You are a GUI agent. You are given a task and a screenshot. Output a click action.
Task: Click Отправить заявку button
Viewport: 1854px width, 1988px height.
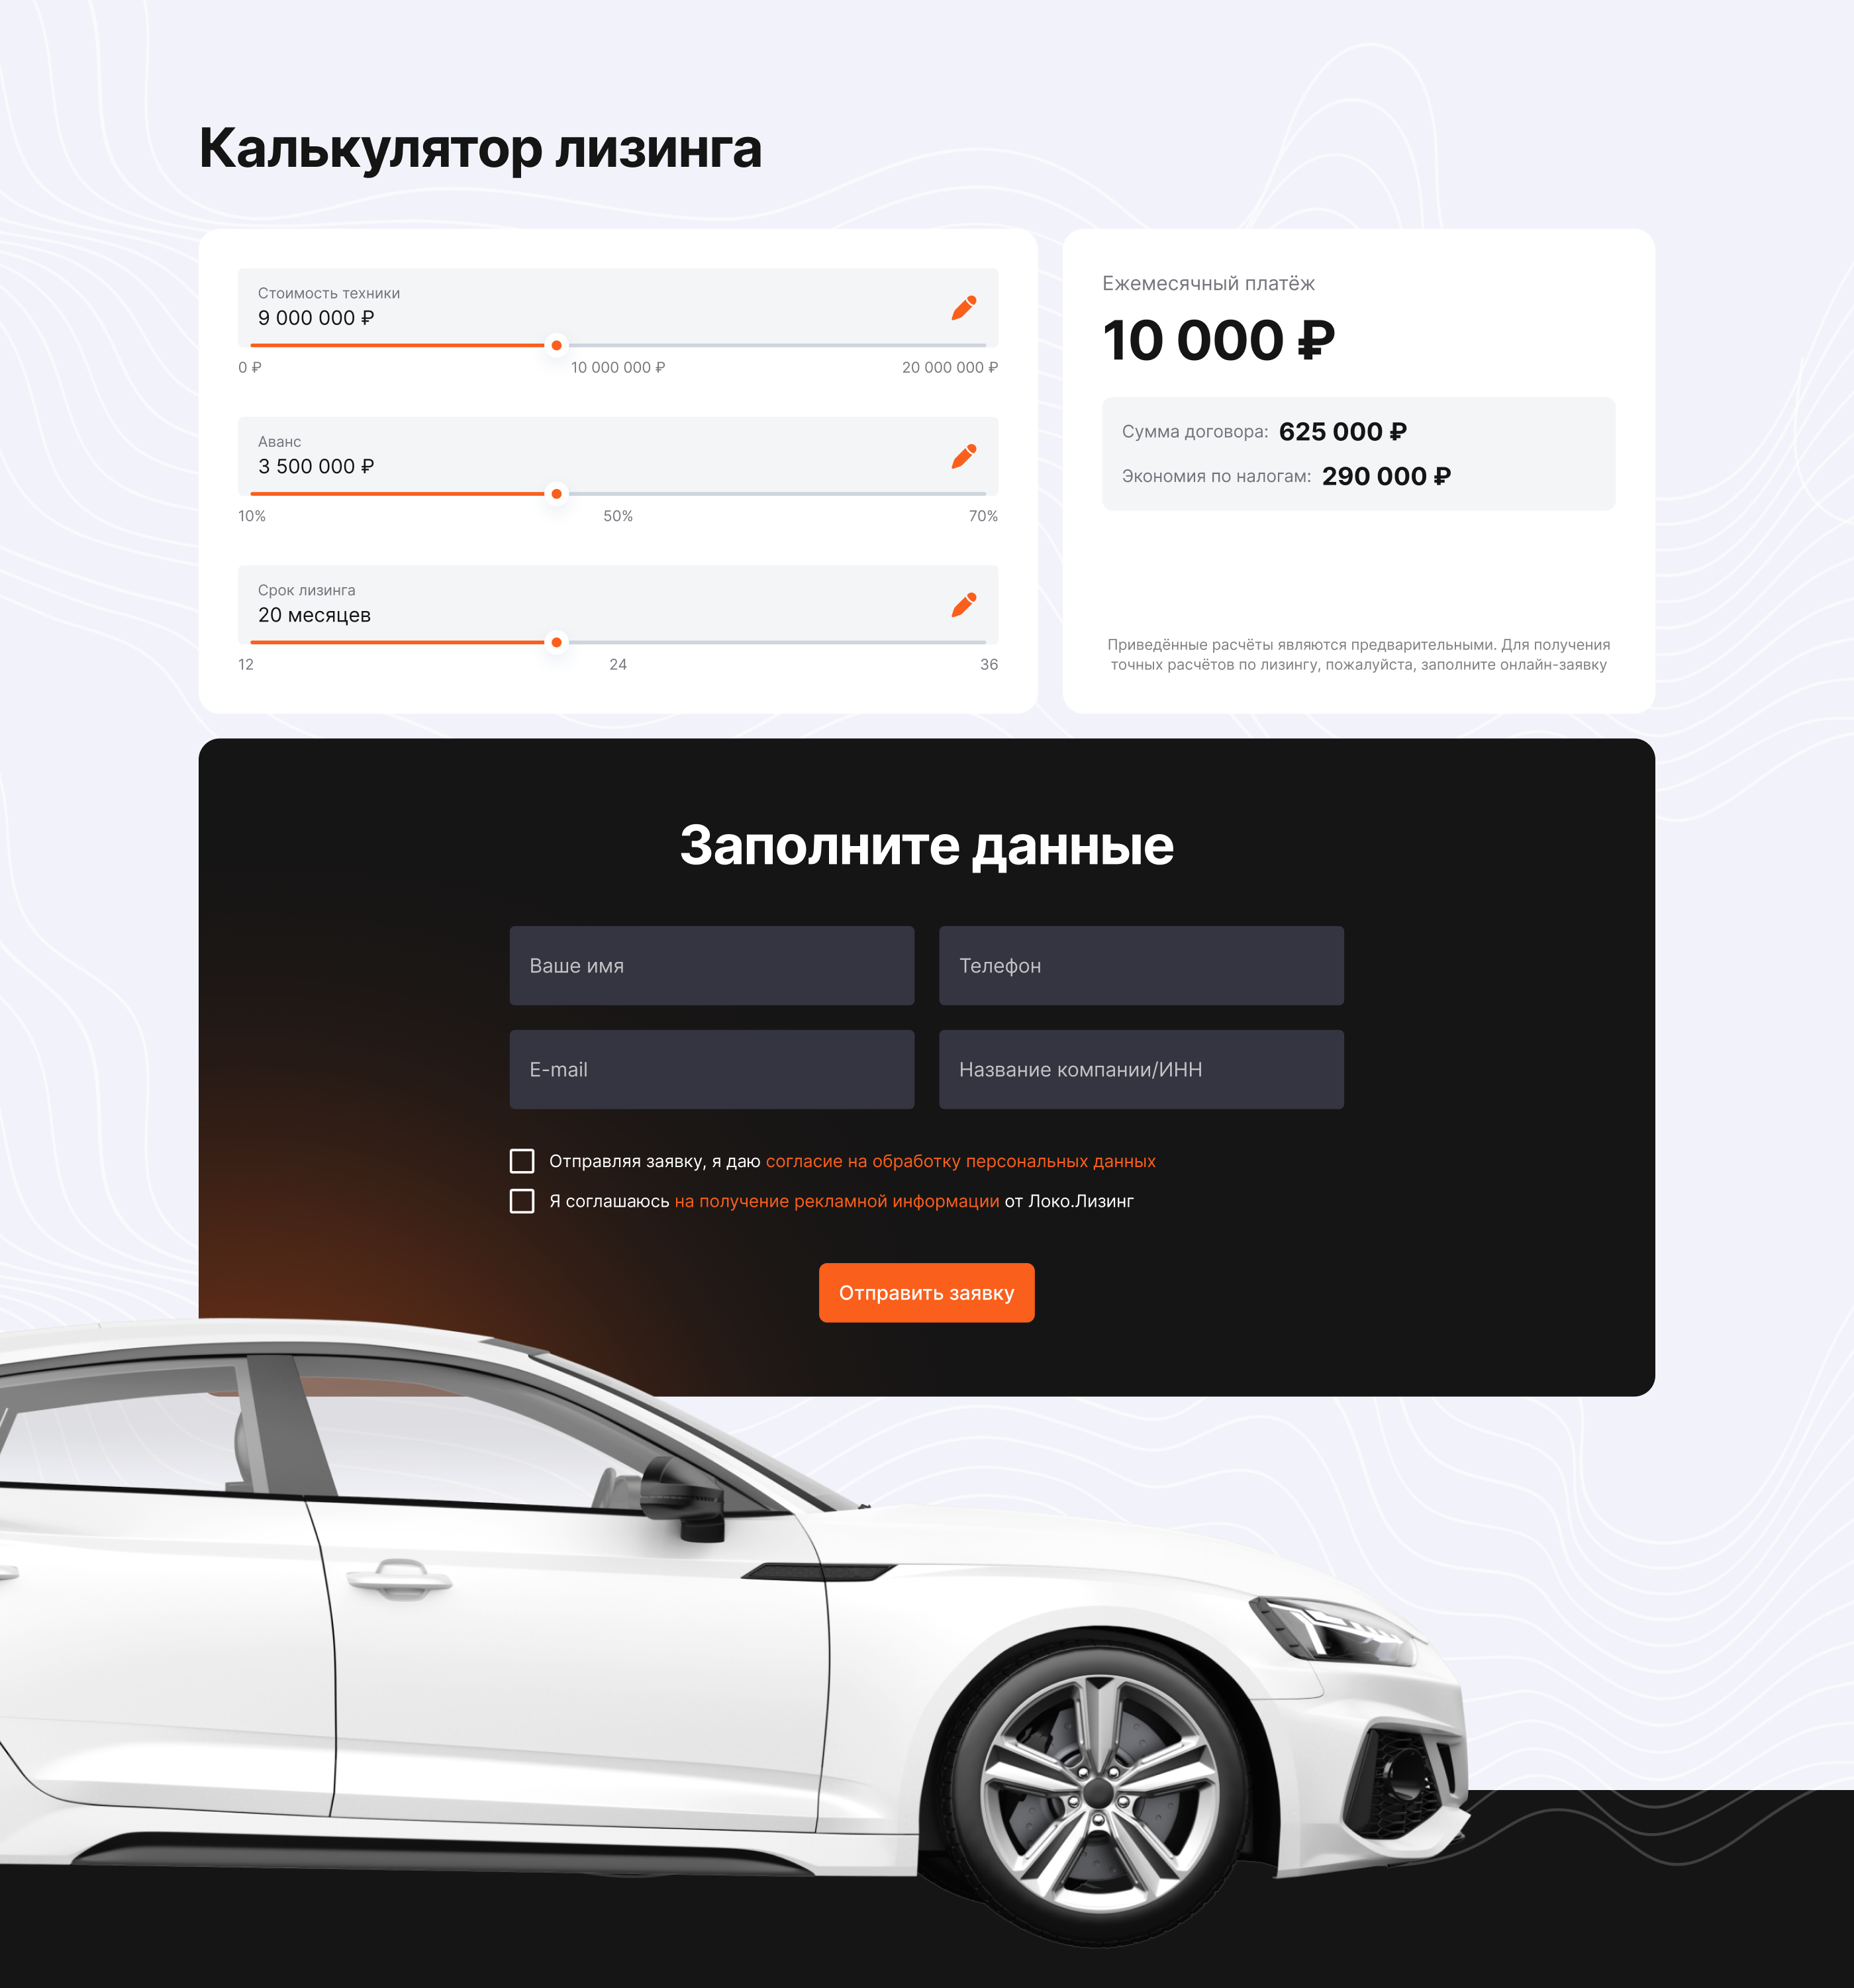pyautogui.click(x=926, y=1293)
